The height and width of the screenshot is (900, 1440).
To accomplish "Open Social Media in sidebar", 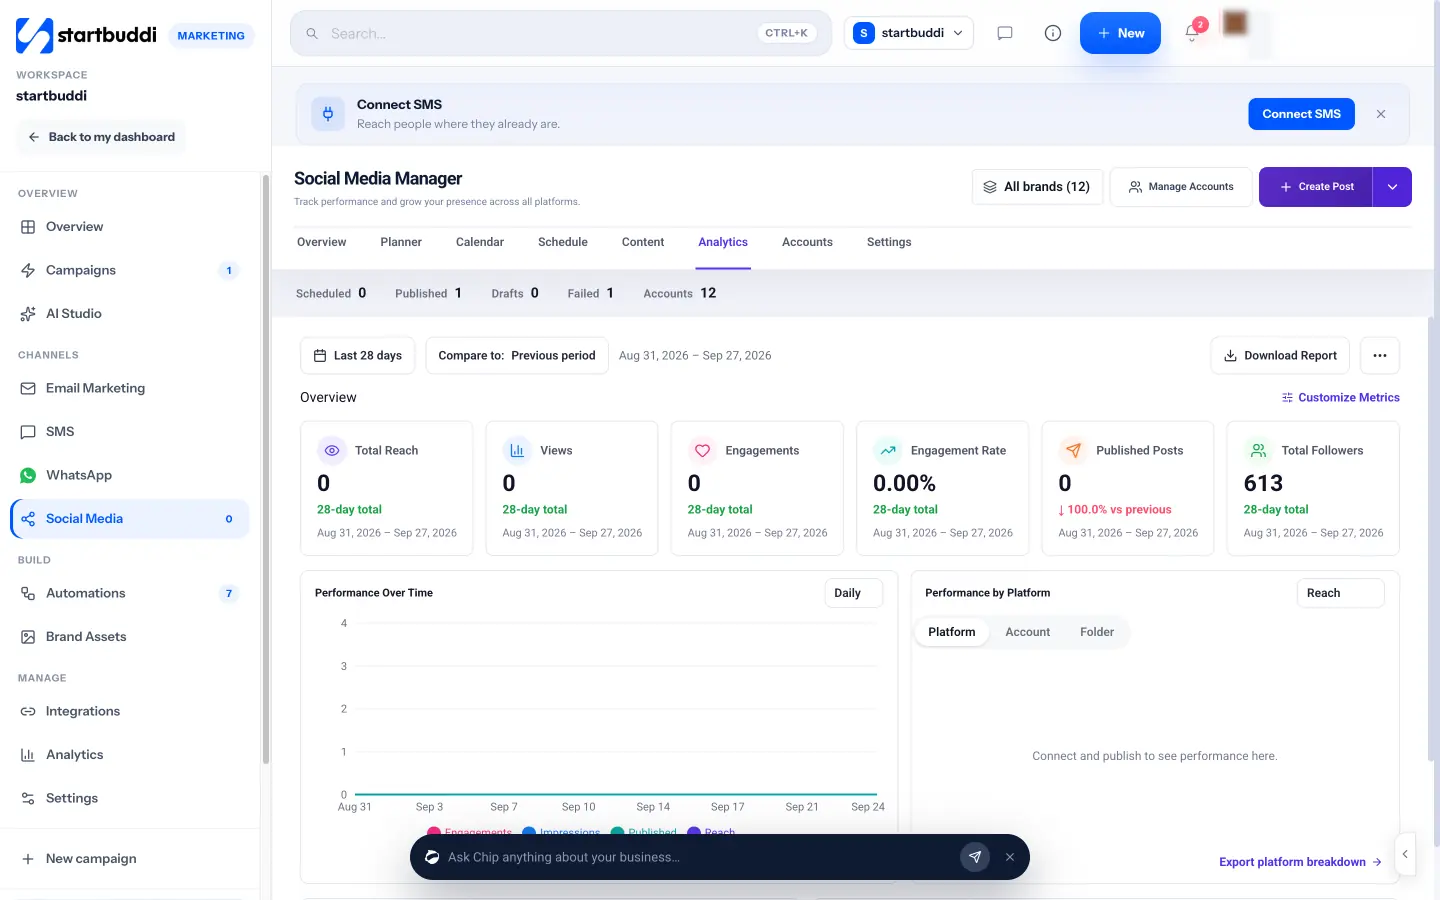I will coord(130,519).
